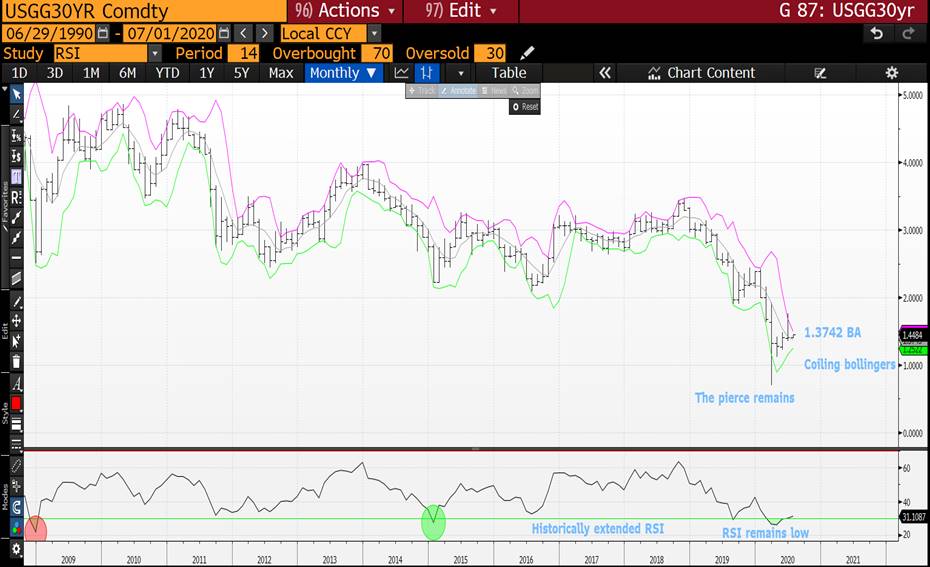The image size is (930, 567).
Task: Open the Edit menu
Action: click(461, 11)
